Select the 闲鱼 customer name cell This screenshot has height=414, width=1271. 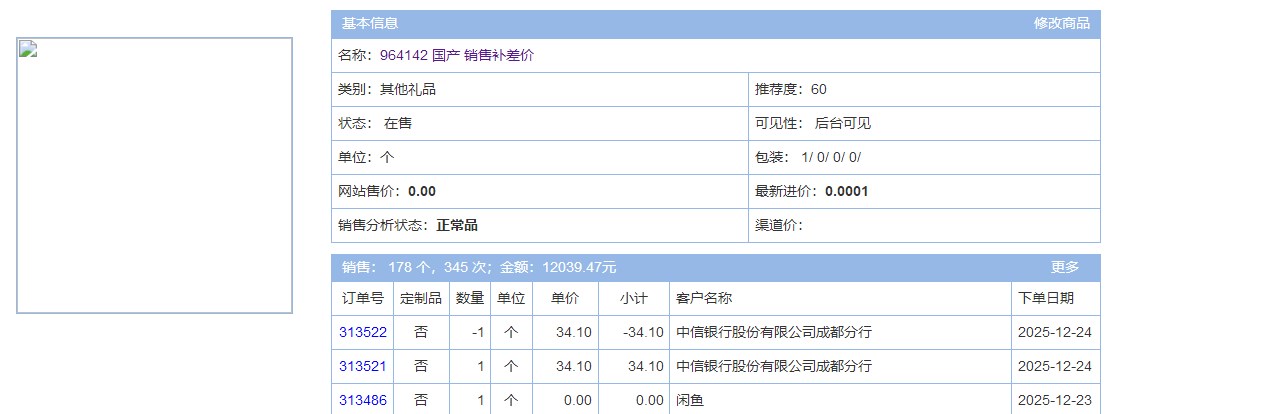(x=690, y=401)
